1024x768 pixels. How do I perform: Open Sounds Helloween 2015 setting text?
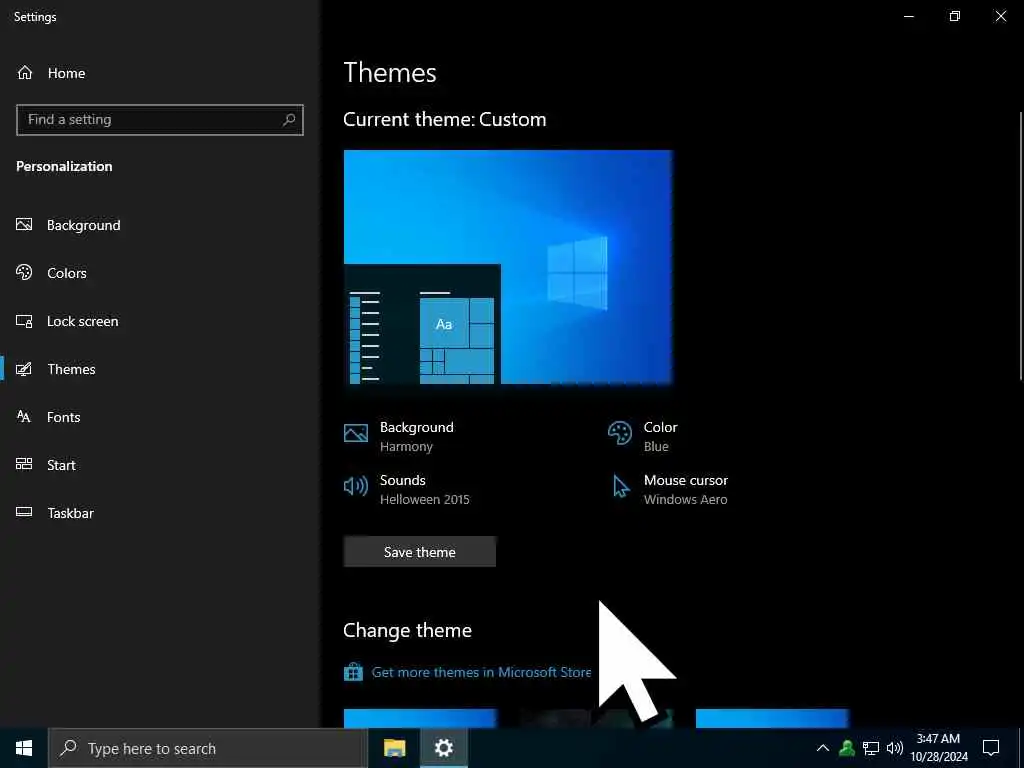tap(424, 489)
